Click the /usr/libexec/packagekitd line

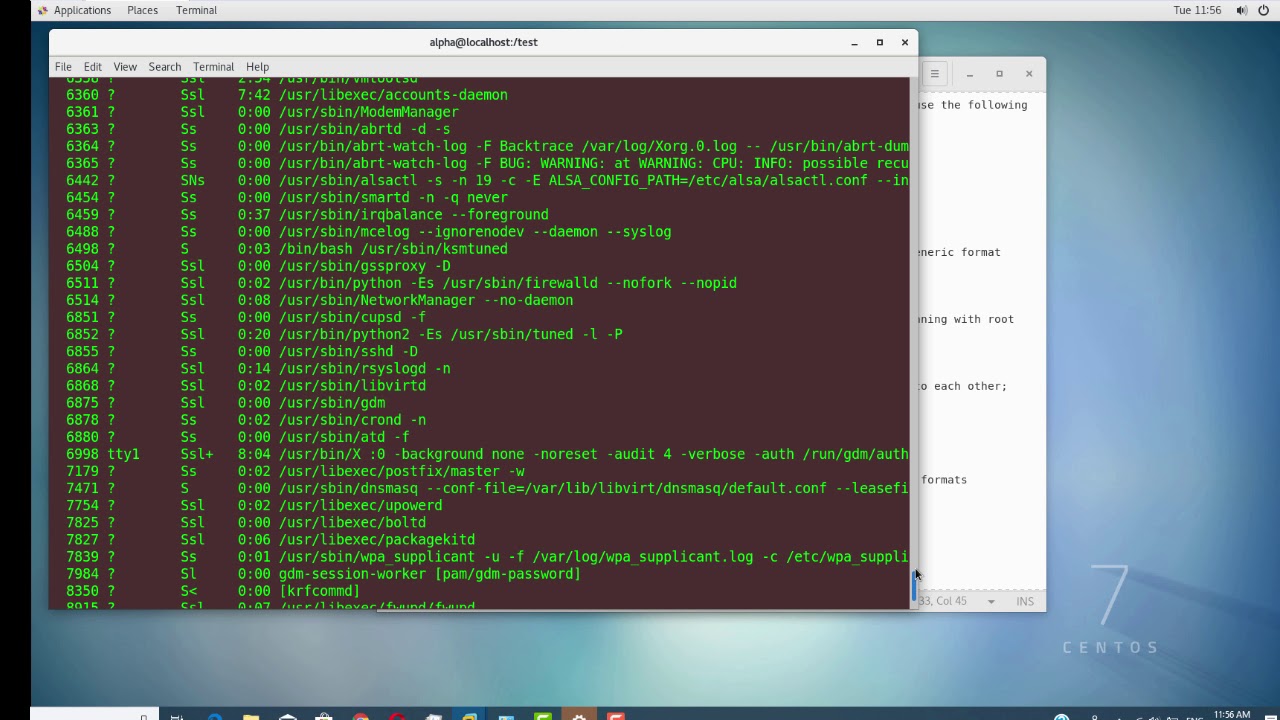point(270,539)
